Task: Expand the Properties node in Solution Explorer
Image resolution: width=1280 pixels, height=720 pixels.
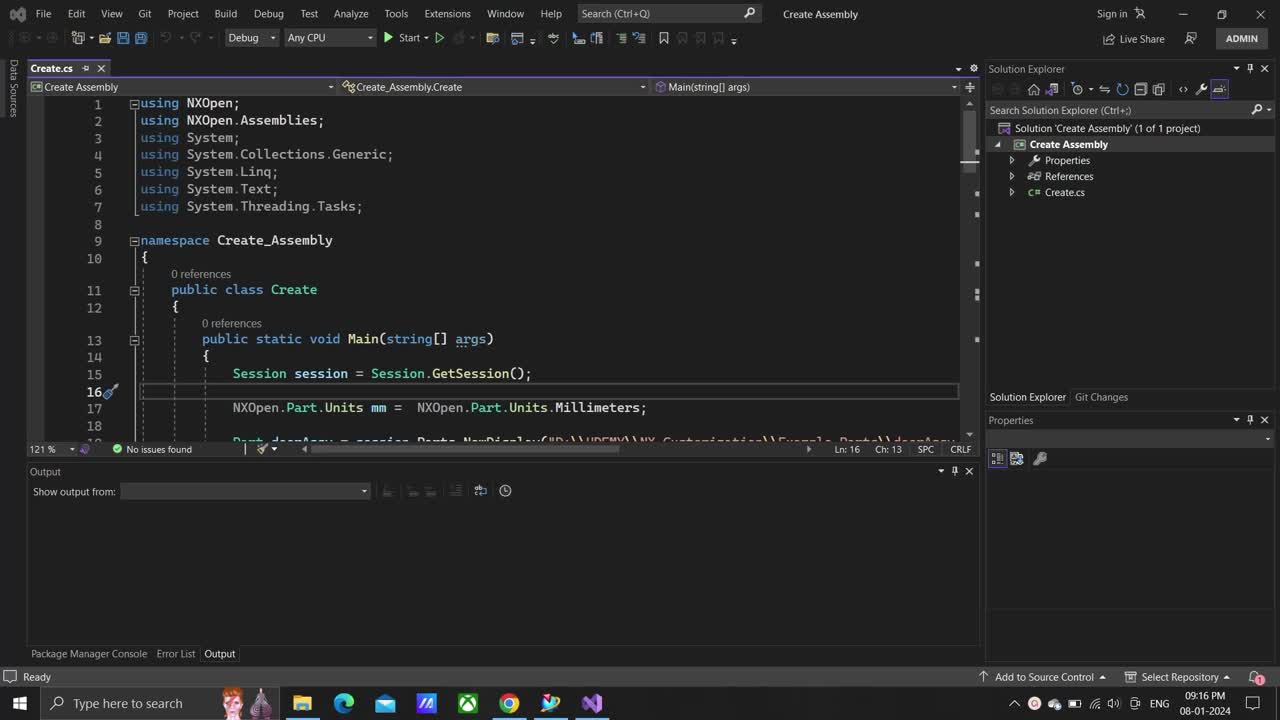Action: (x=1012, y=160)
